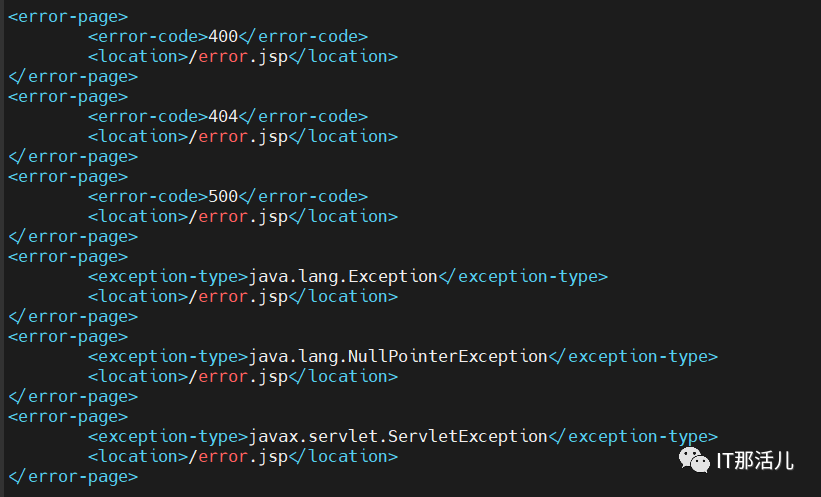Click /error.jsp under error-code 404
Image resolution: width=821 pixels, height=497 pixels.
[x=238, y=136]
